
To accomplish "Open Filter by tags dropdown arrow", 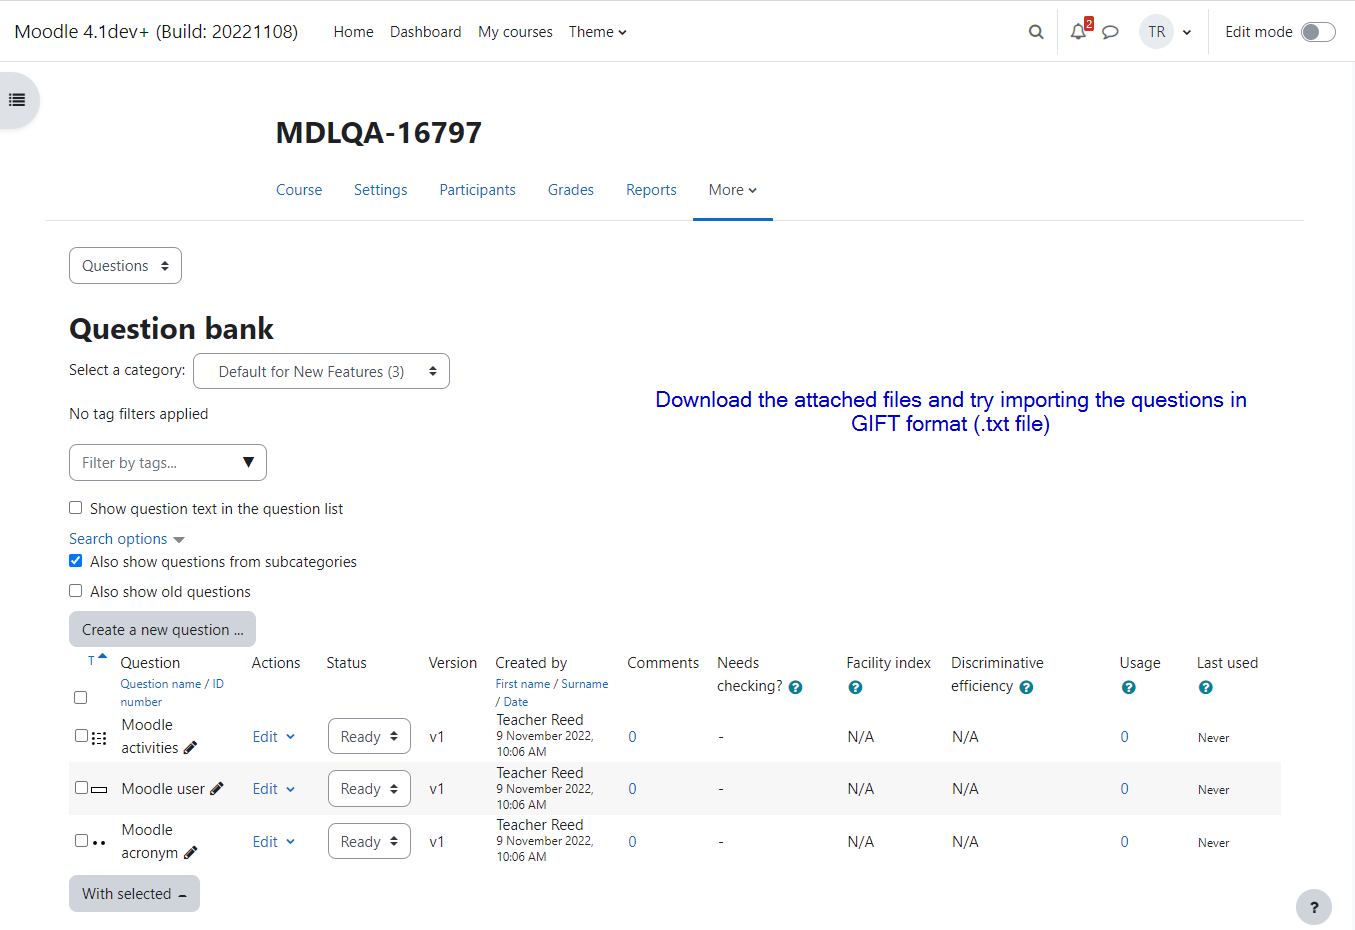I will pos(248,462).
